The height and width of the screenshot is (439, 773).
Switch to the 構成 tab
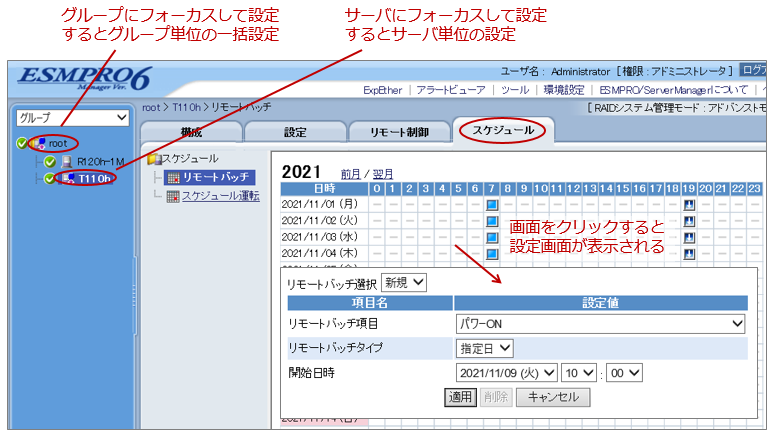tap(191, 132)
